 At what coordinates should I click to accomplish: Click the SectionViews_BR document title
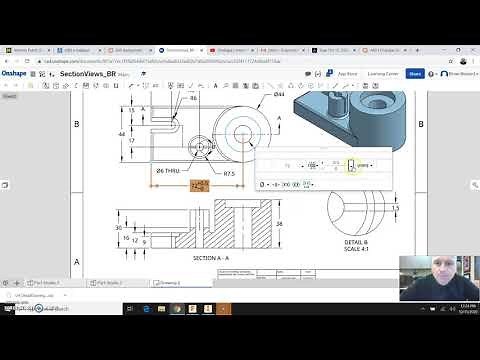pos(88,74)
